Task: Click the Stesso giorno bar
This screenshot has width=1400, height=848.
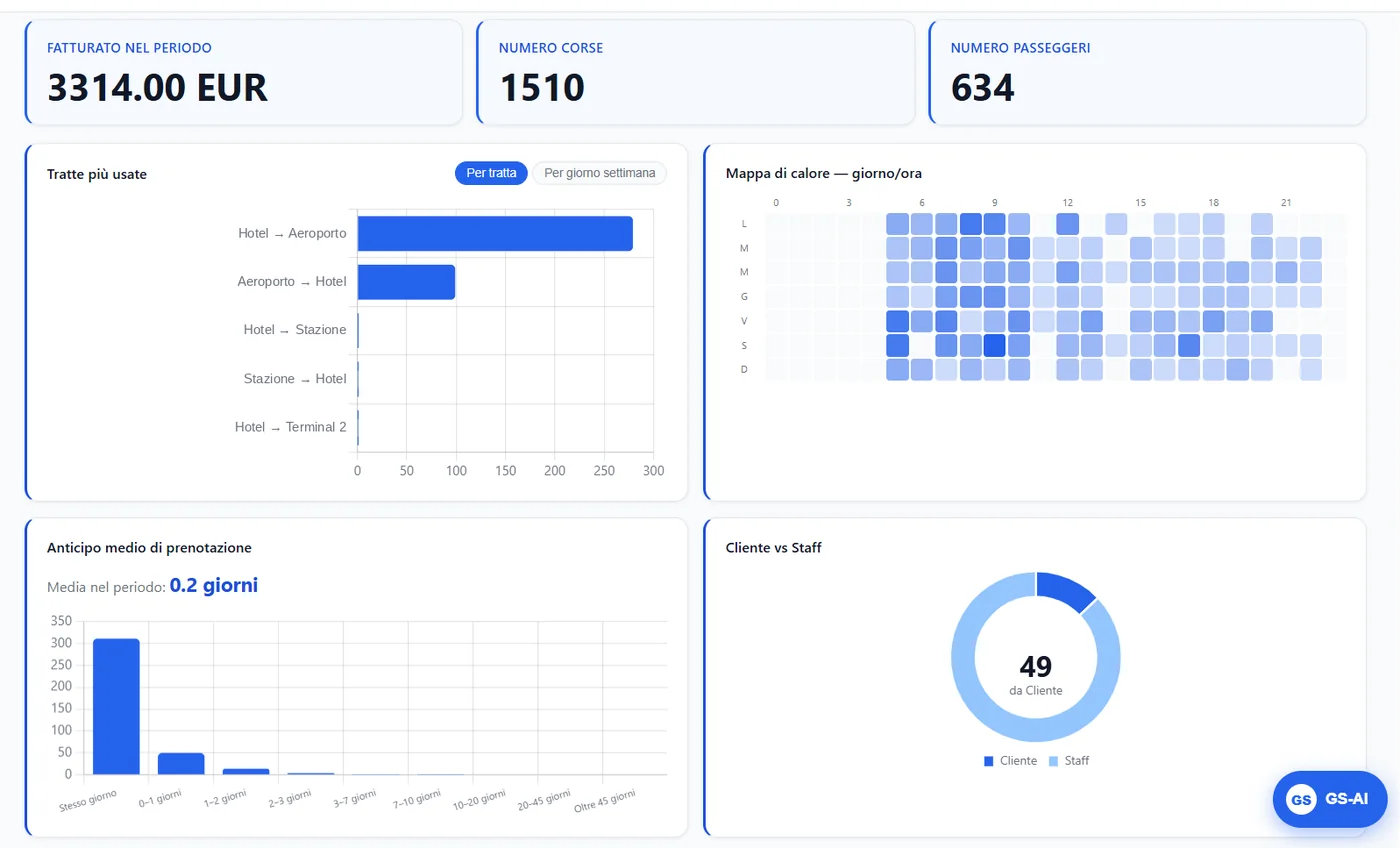Action: click(x=116, y=706)
